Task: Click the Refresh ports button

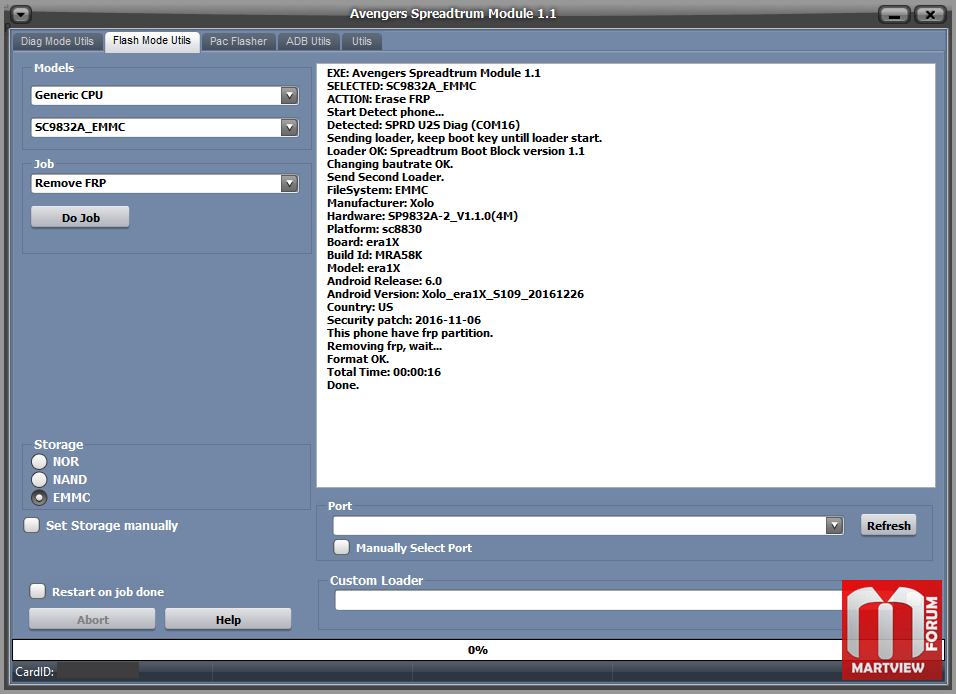Action: tap(888, 525)
